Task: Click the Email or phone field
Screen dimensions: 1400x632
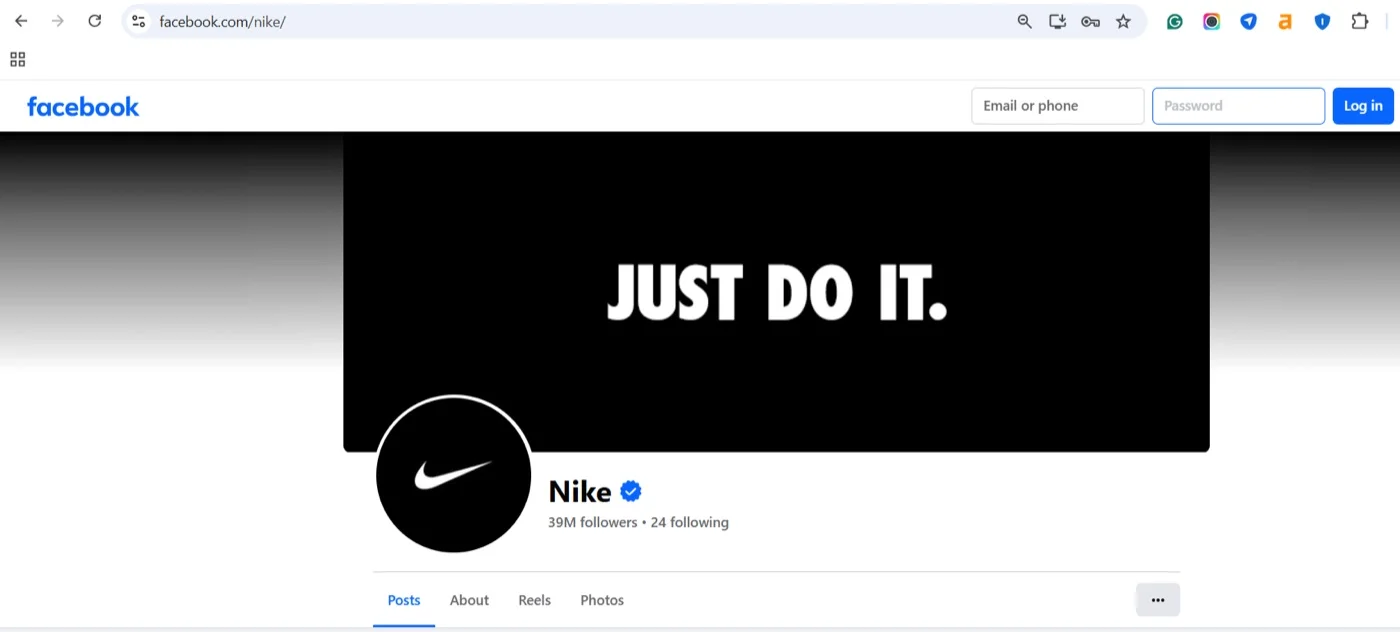Action: [x=1058, y=106]
